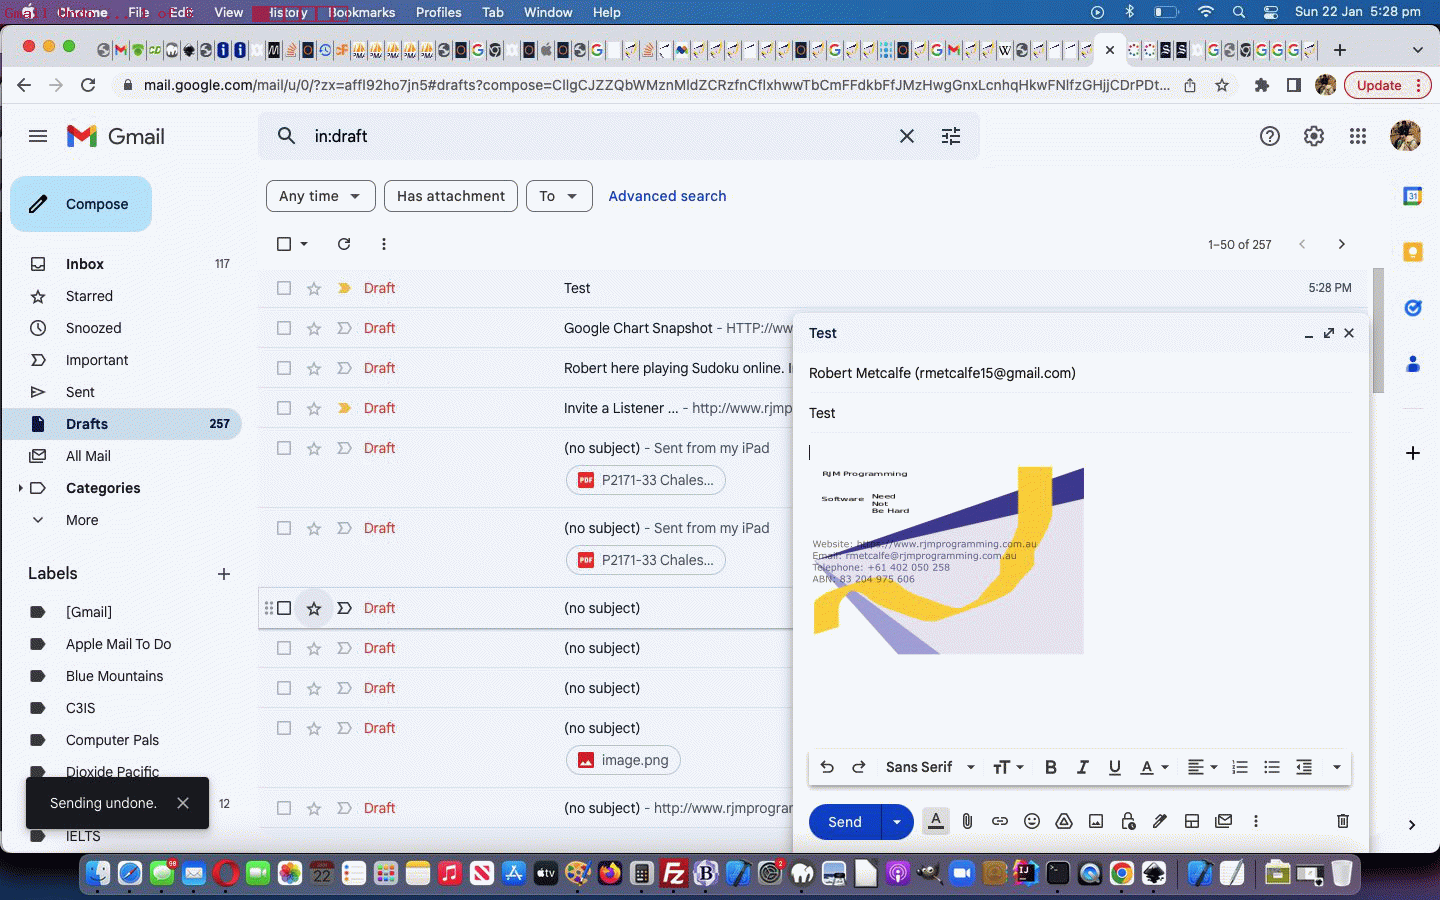Redo edit in compose toolbar
Viewport: 1440px width, 900px height.
point(859,767)
